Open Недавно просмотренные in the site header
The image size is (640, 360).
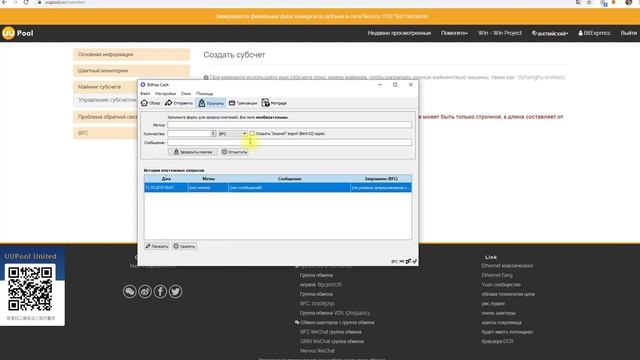pyautogui.click(x=399, y=33)
